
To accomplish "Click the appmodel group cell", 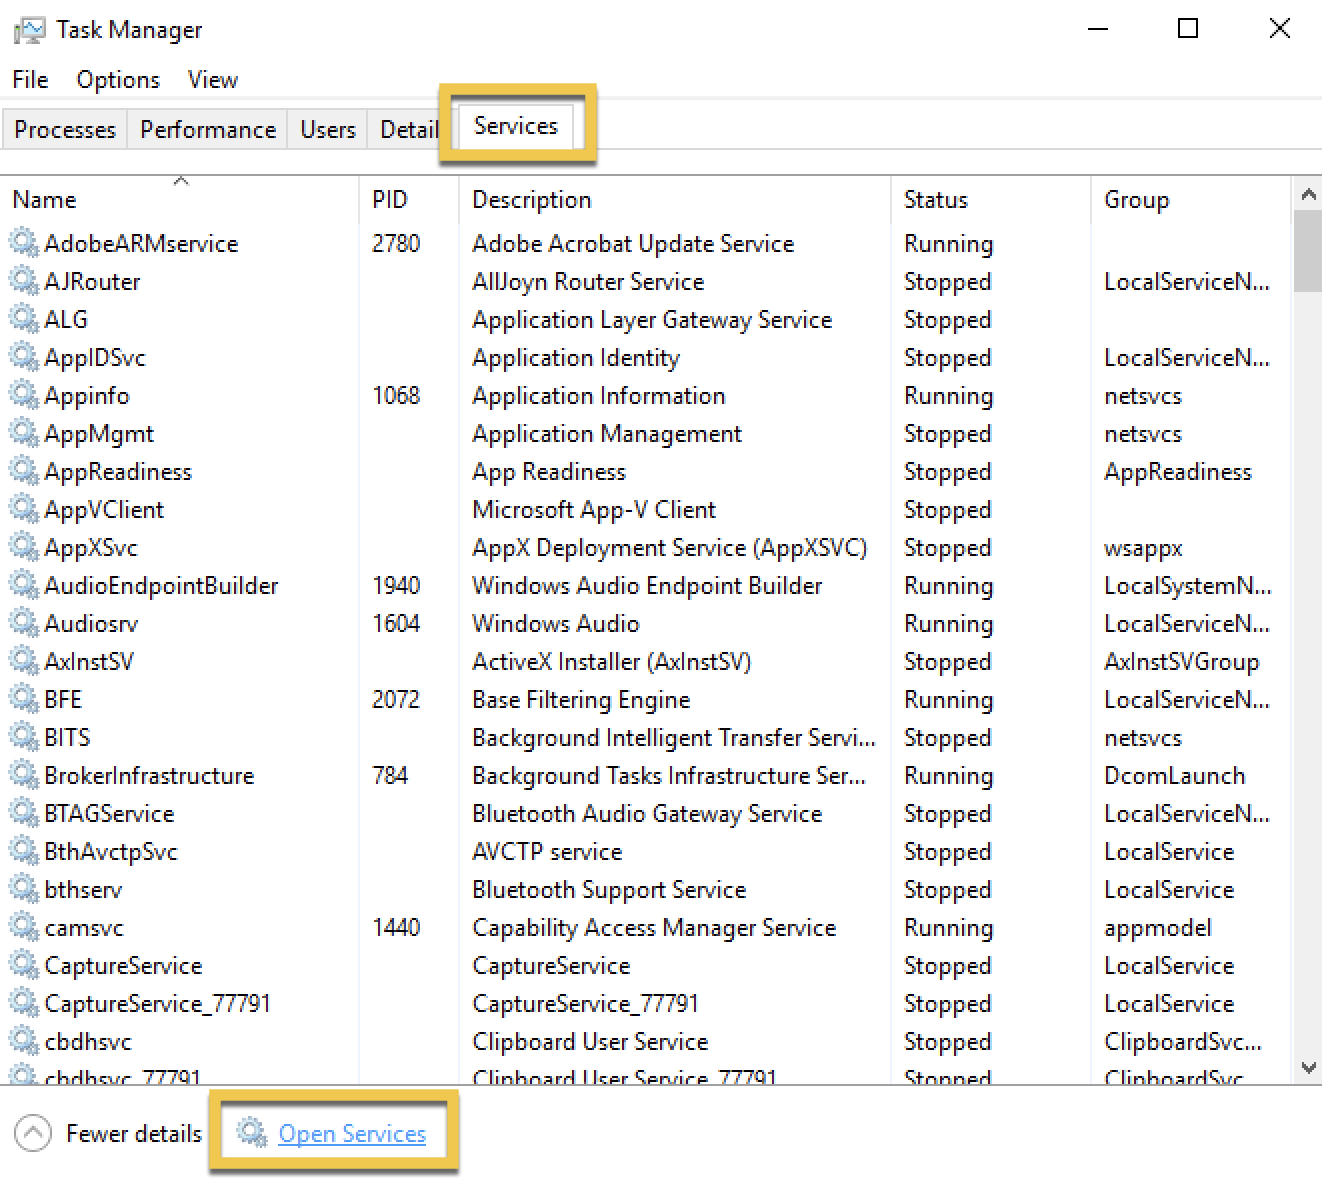I will [1158, 929].
